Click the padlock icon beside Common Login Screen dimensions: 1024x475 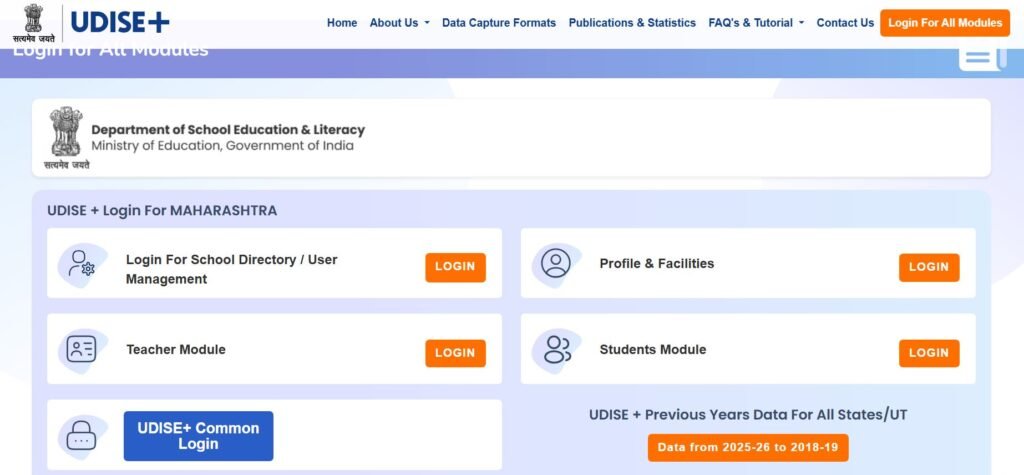[x=82, y=436]
